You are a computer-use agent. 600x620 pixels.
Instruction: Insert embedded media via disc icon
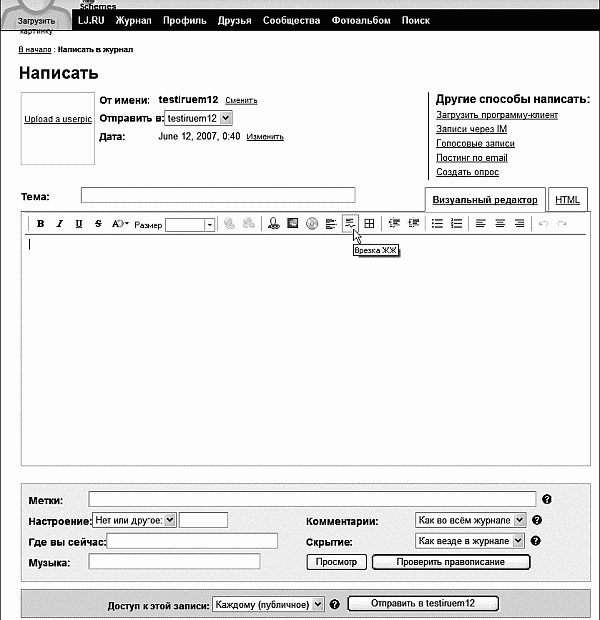(x=312, y=224)
